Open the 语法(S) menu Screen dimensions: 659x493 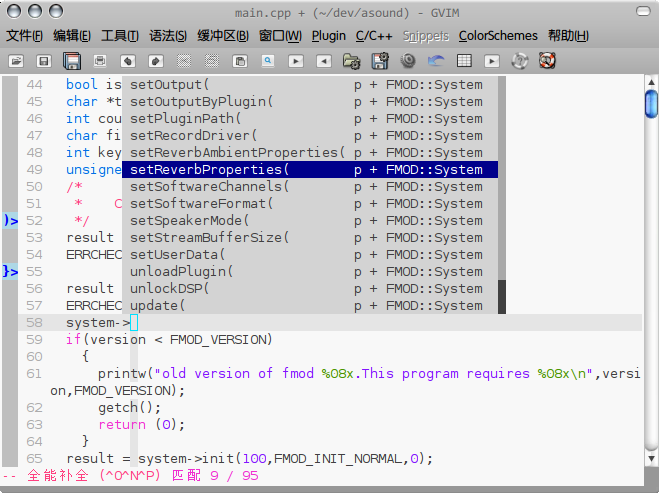pyautogui.click(x=168, y=36)
